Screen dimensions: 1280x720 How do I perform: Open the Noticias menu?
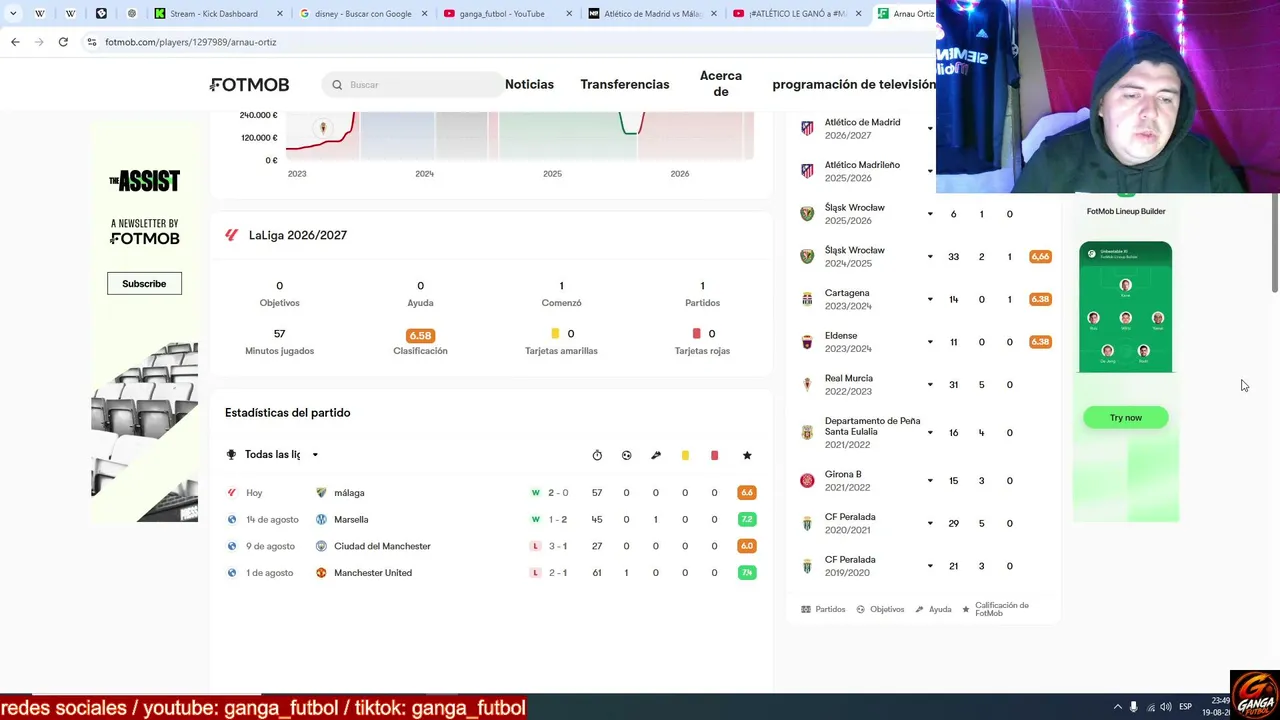pos(529,85)
